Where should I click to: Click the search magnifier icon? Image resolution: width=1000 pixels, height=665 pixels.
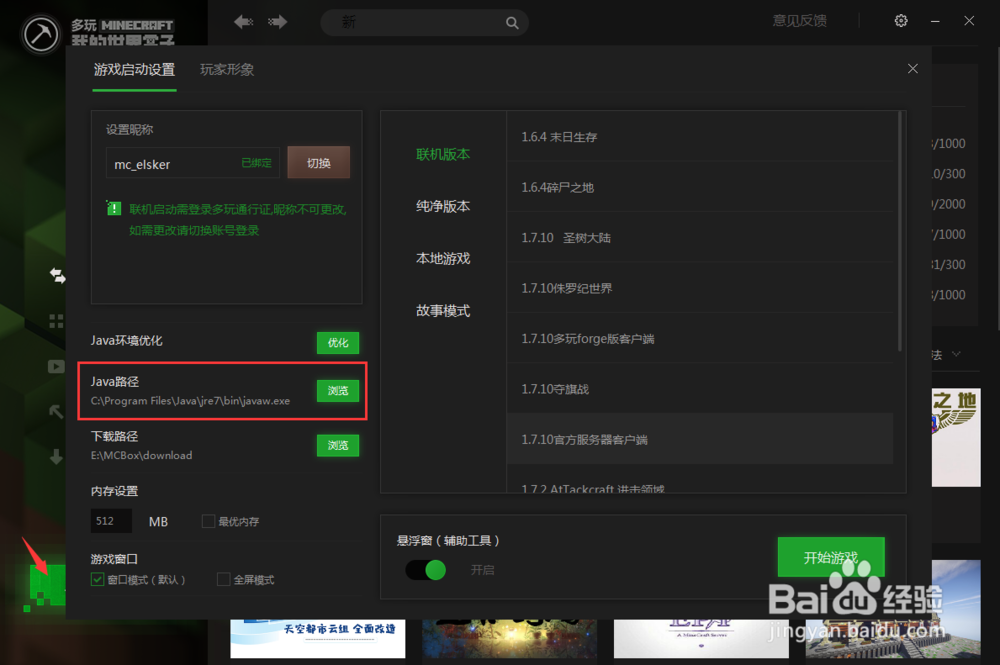512,22
